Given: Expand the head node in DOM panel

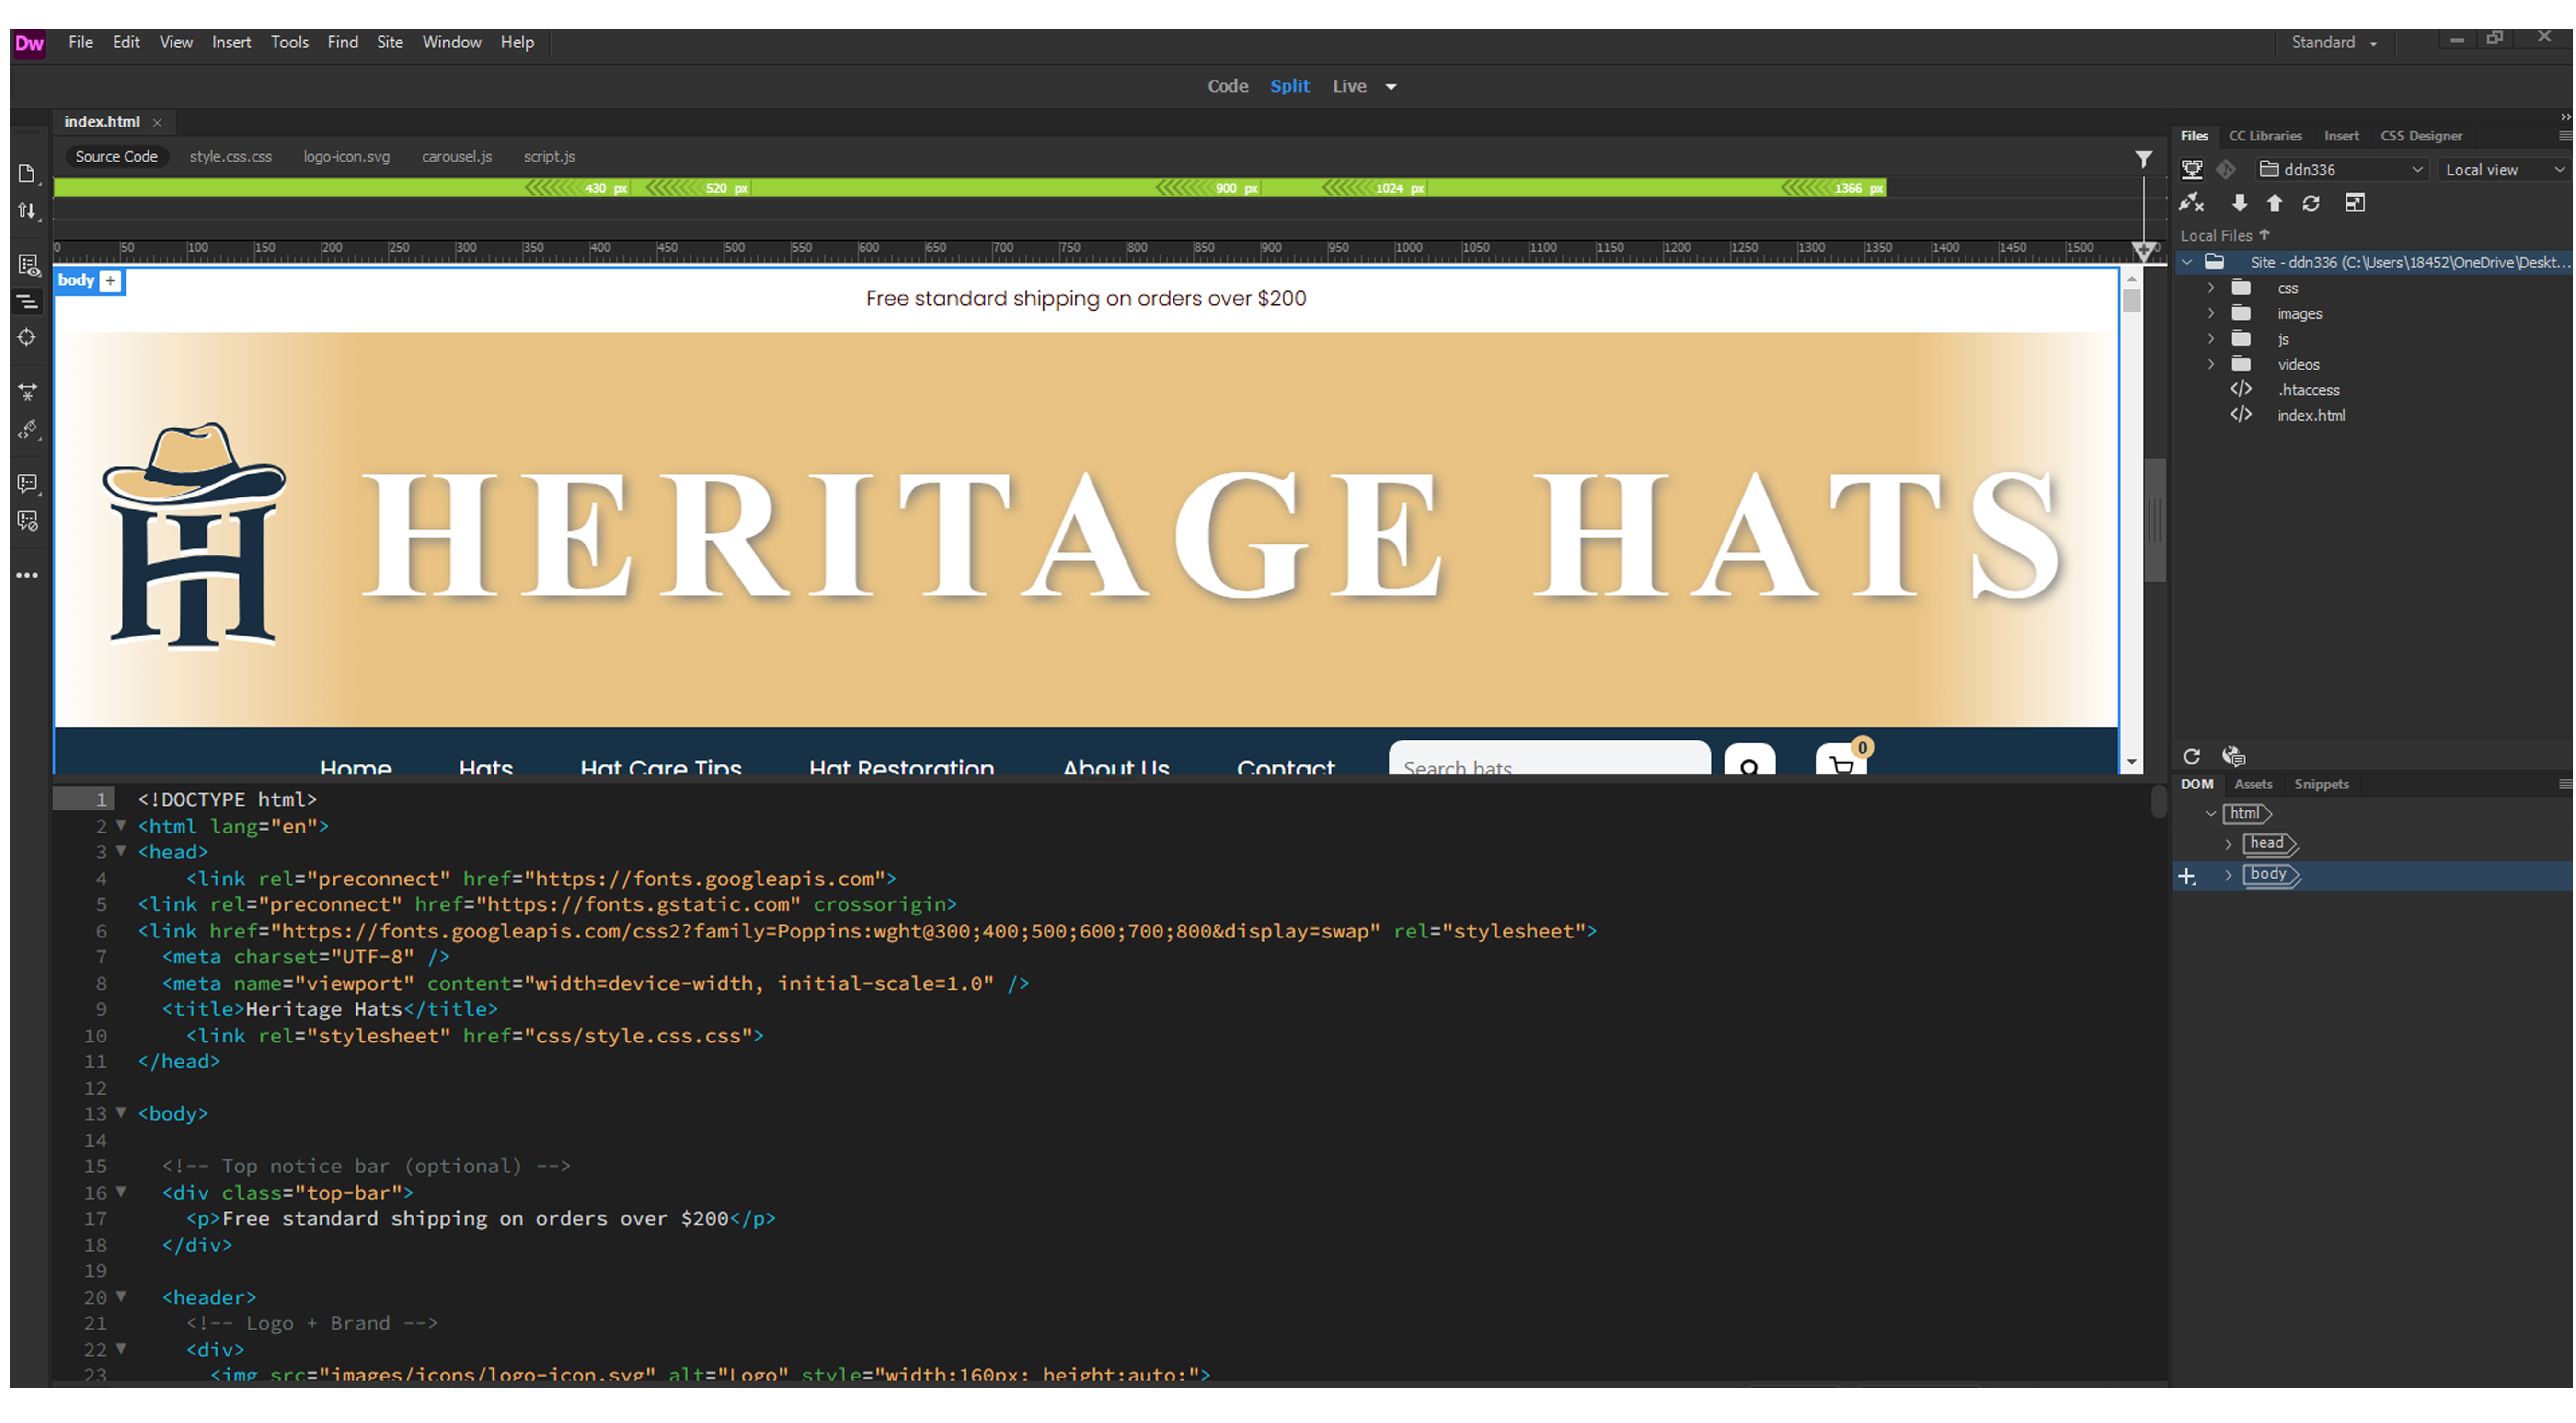Looking at the screenshot, I should pyautogui.click(x=2228, y=844).
